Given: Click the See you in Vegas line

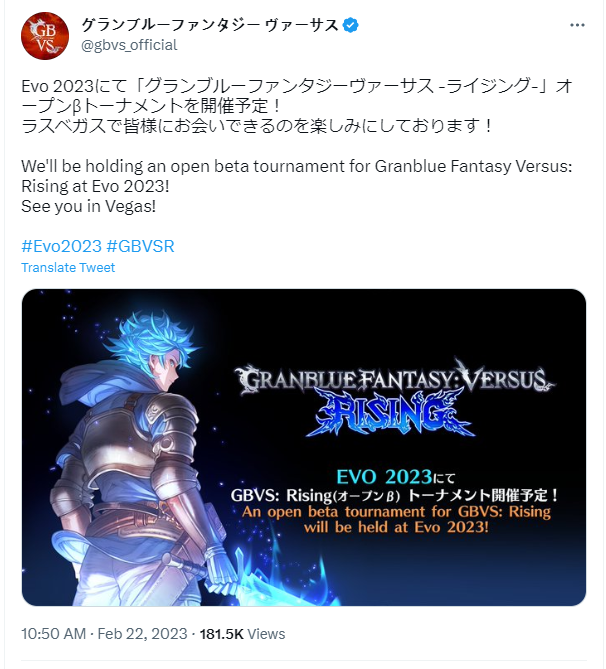Looking at the screenshot, I should pyautogui.click(x=88, y=207).
